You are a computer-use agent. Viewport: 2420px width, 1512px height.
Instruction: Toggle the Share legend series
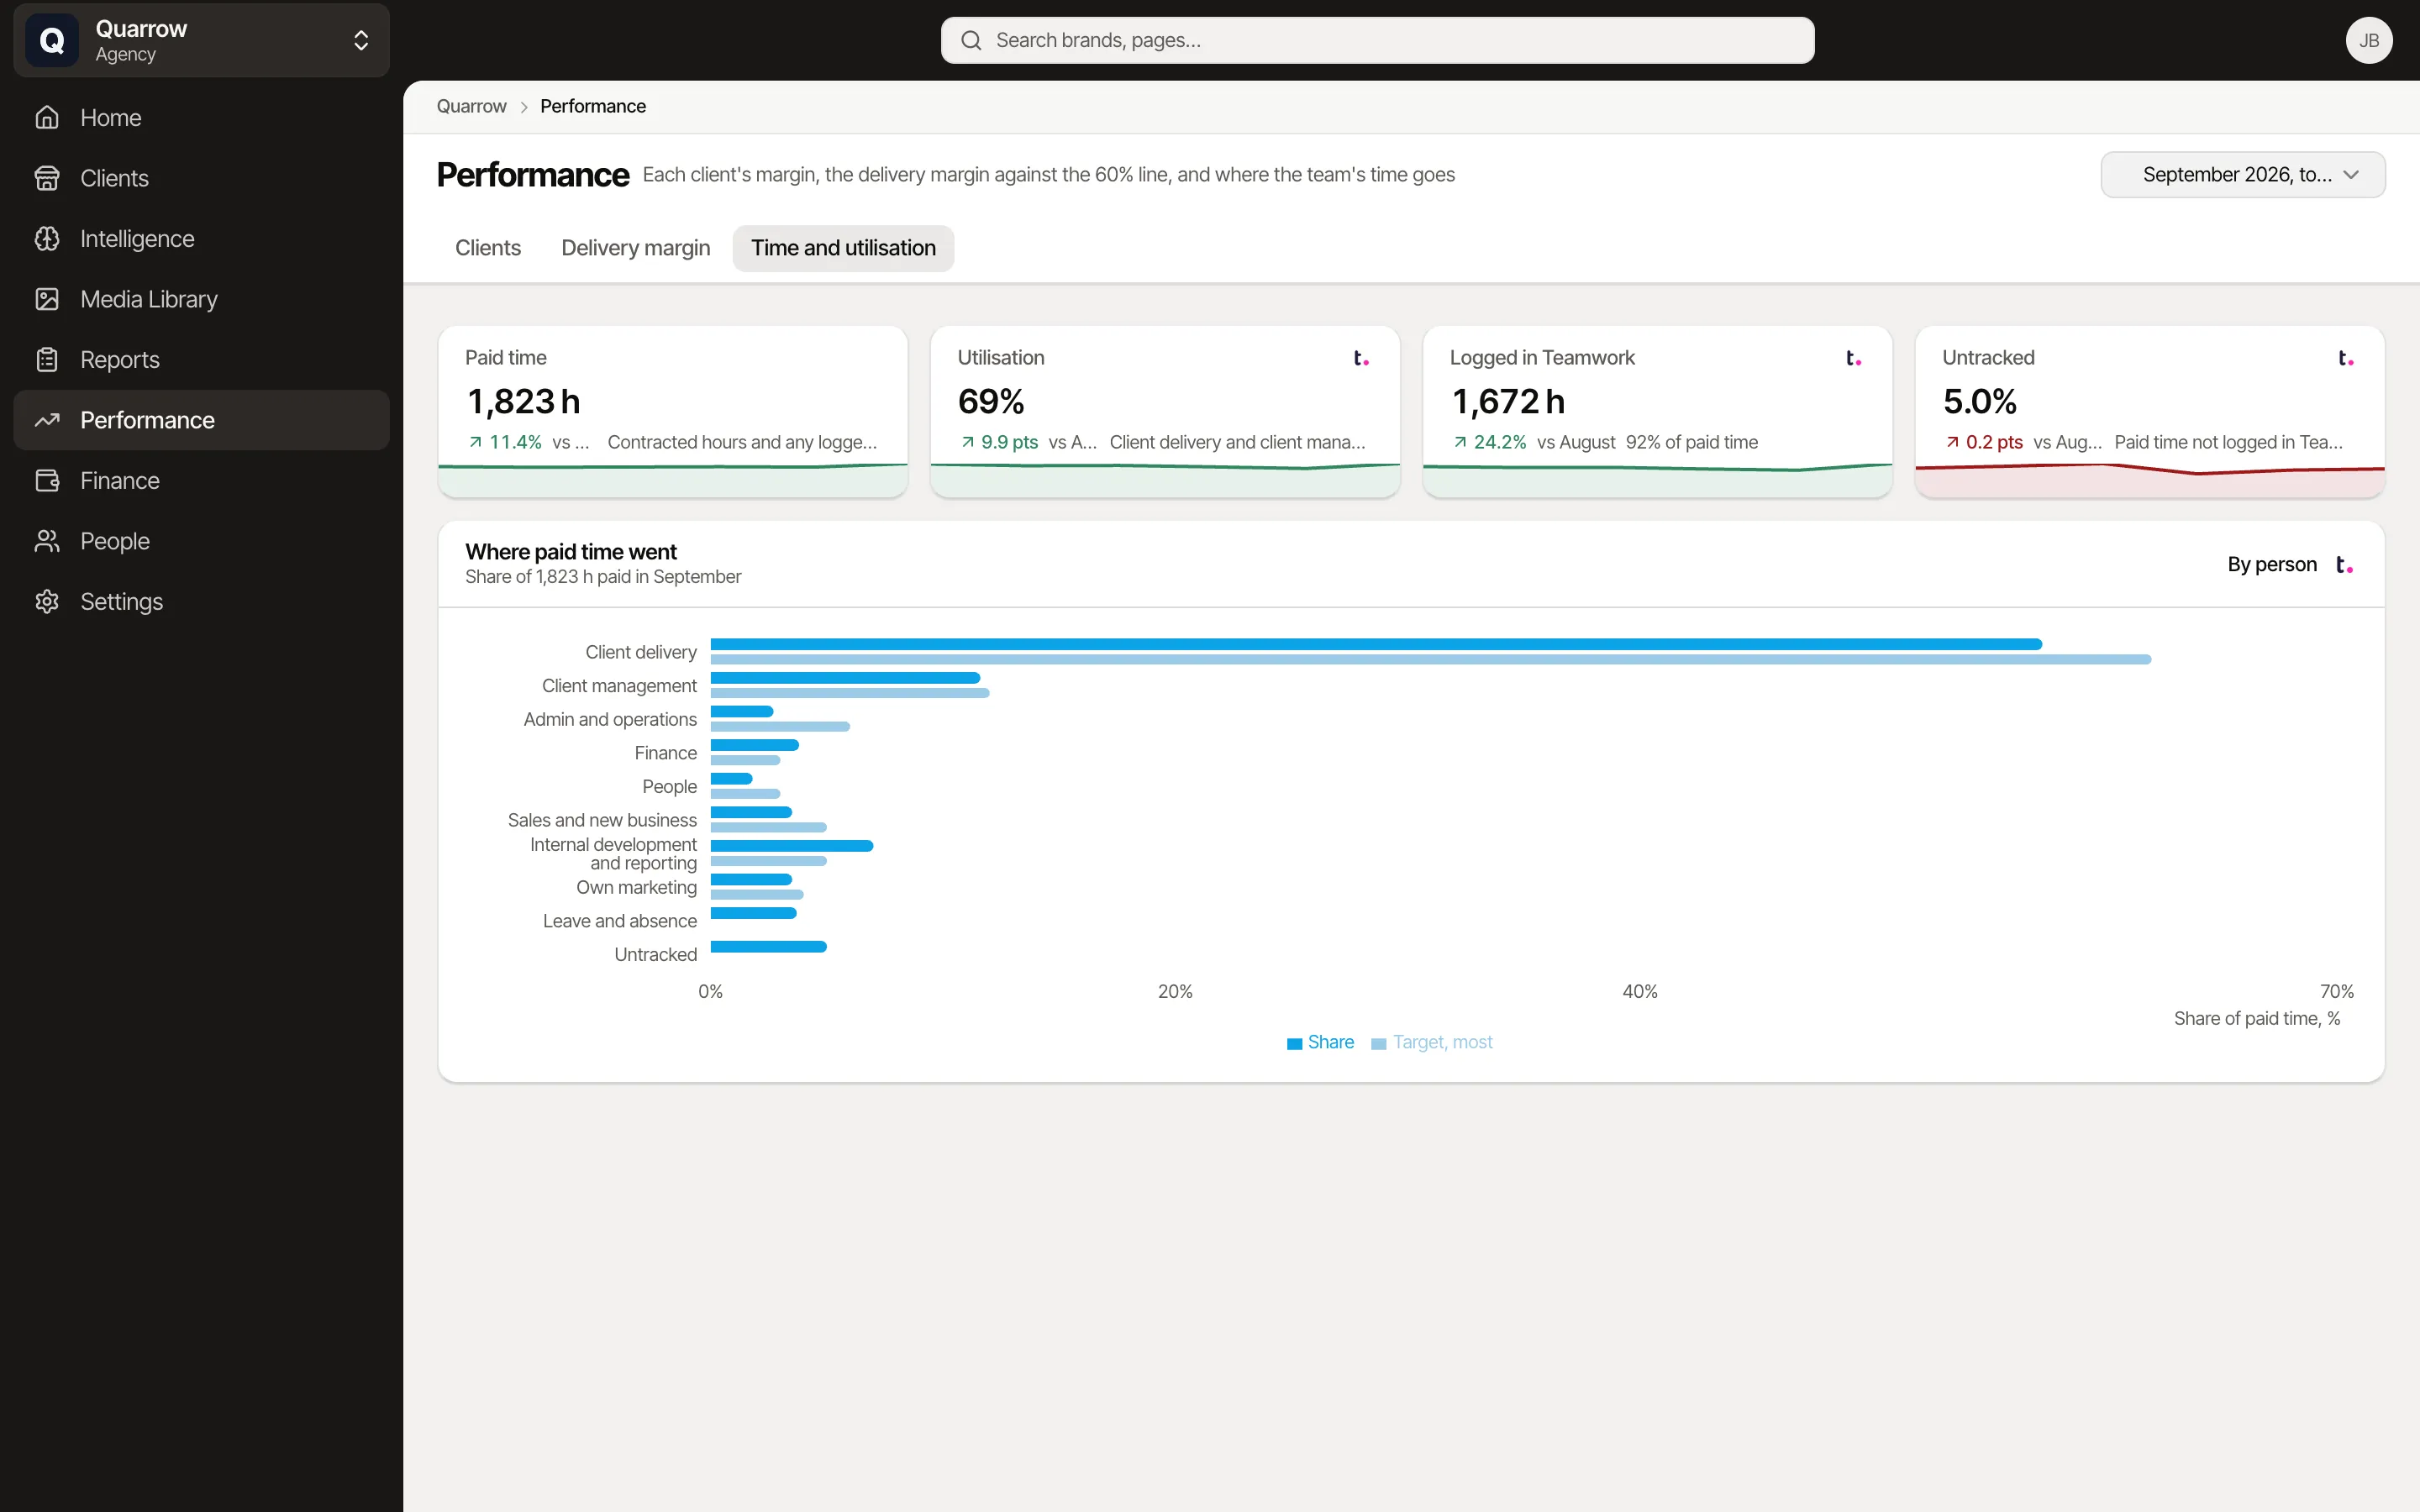point(1320,1042)
